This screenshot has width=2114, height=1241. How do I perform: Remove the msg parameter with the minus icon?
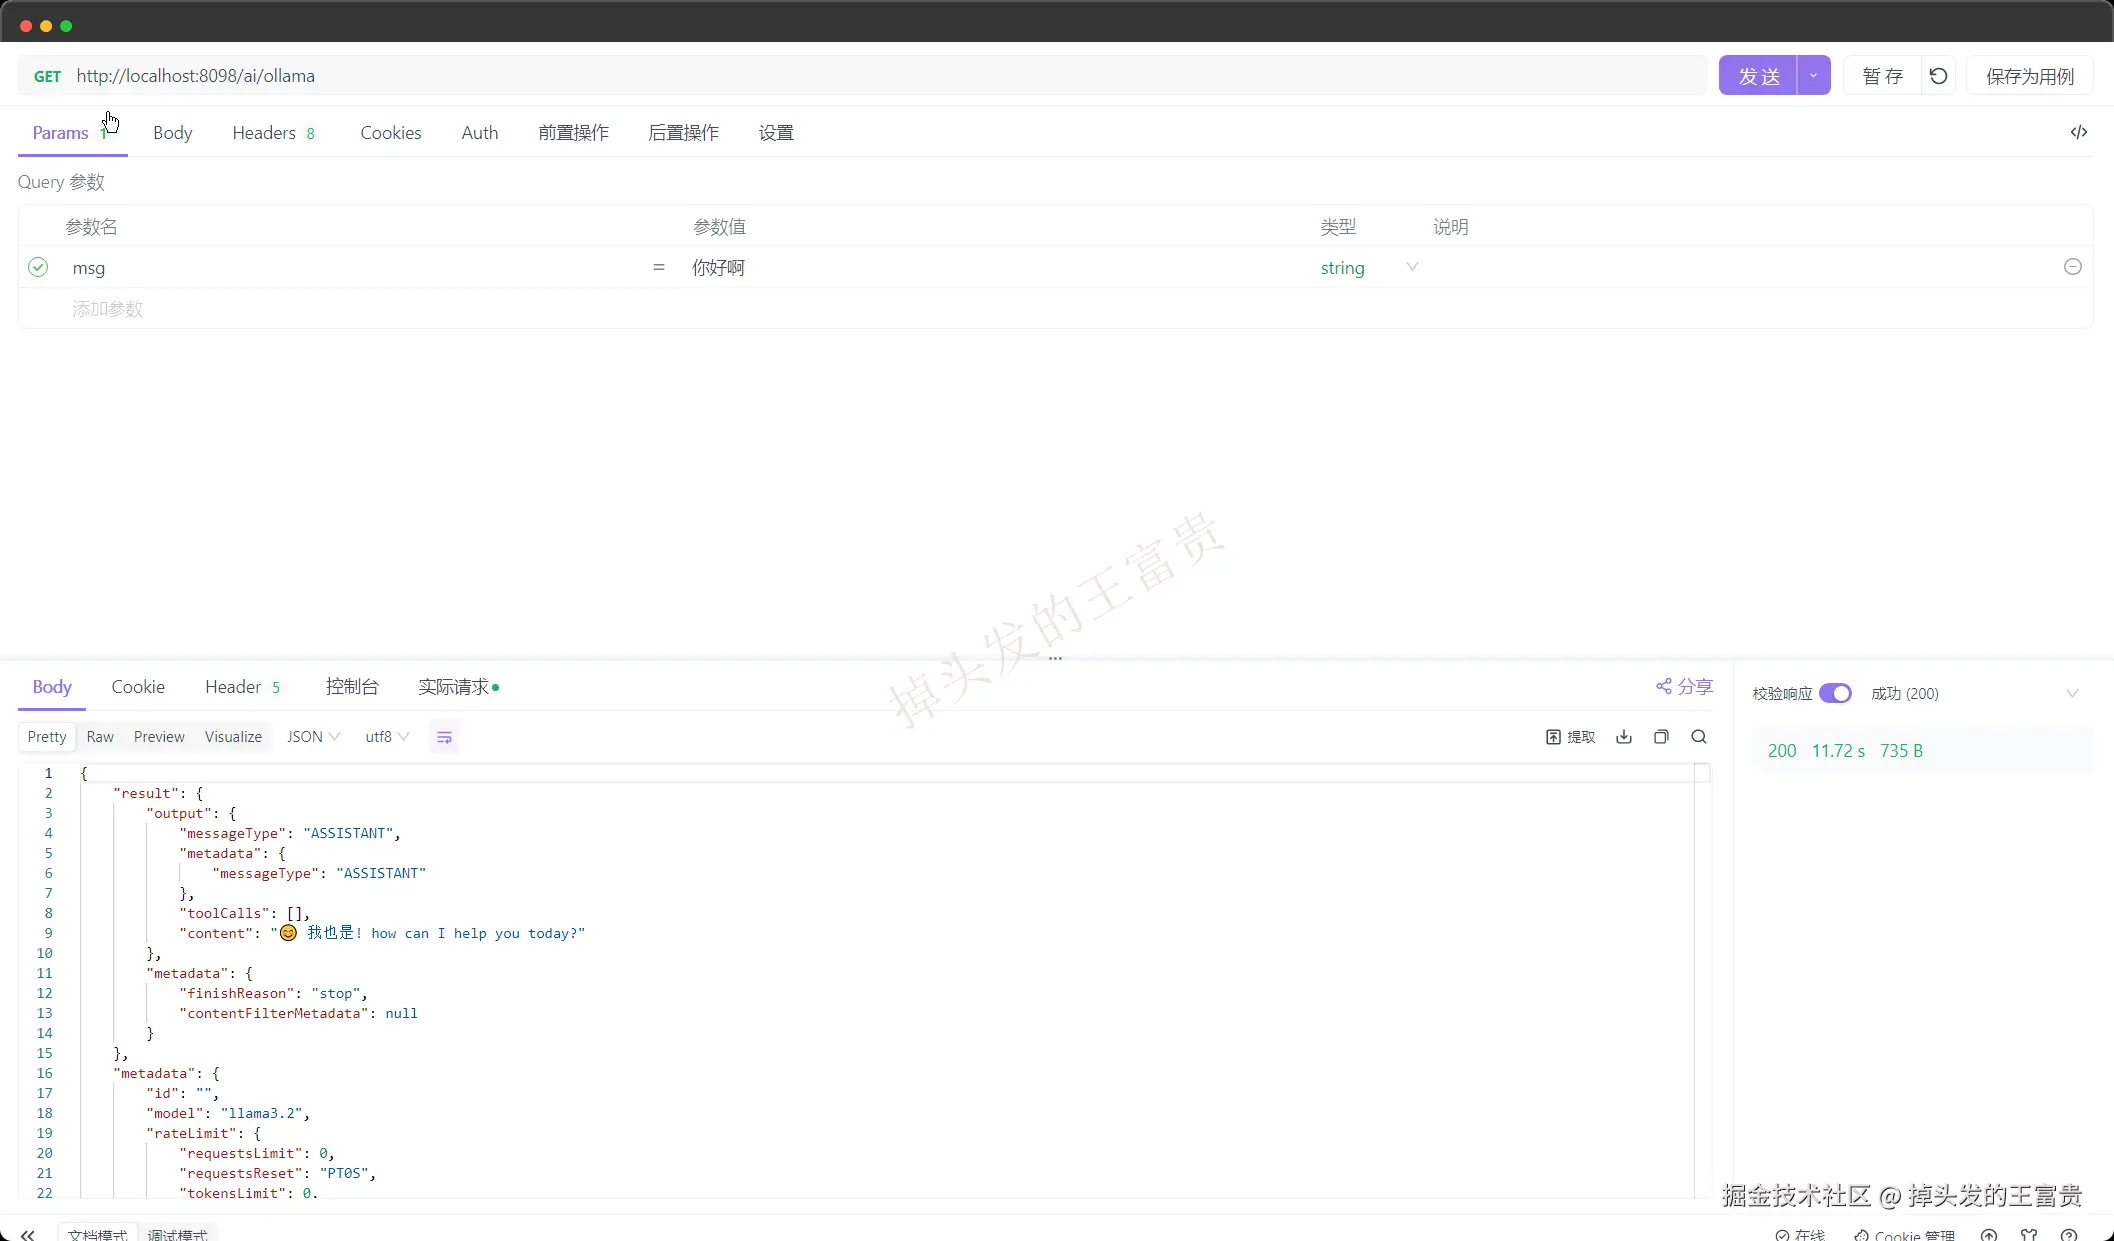click(2072, 267)
